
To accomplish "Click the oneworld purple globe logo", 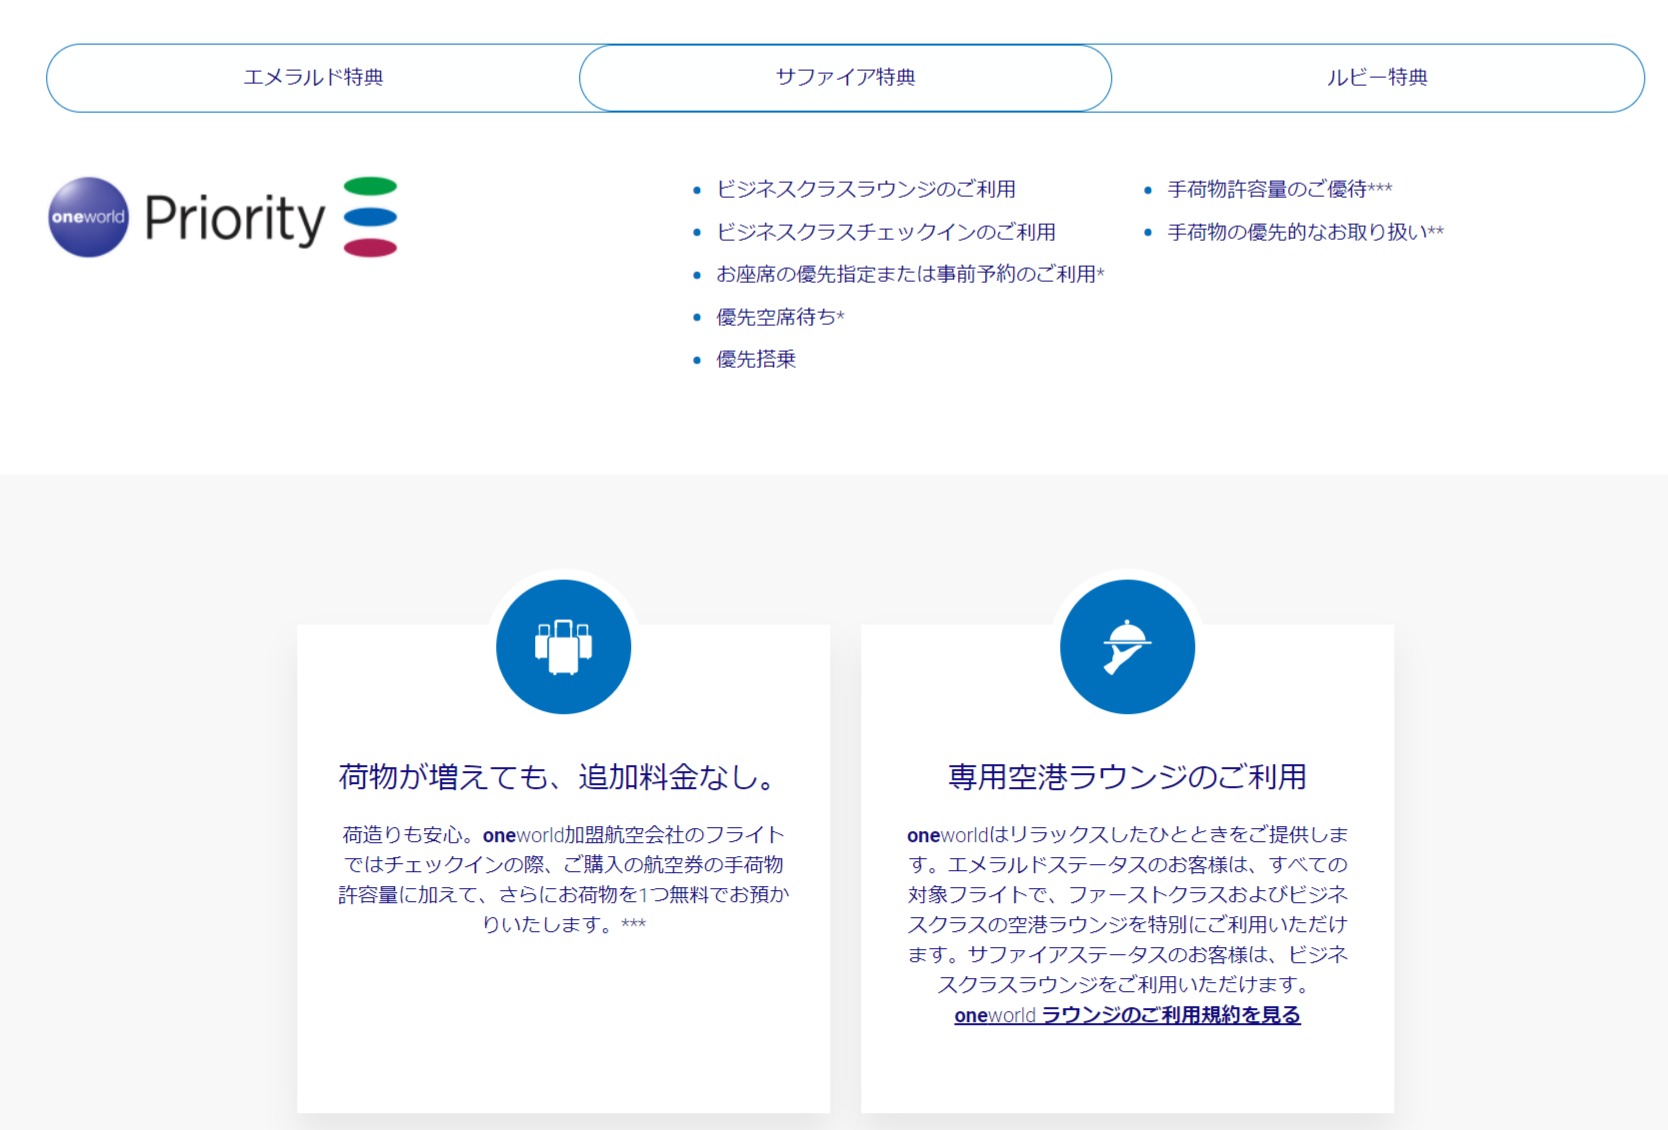I will 89,217.
